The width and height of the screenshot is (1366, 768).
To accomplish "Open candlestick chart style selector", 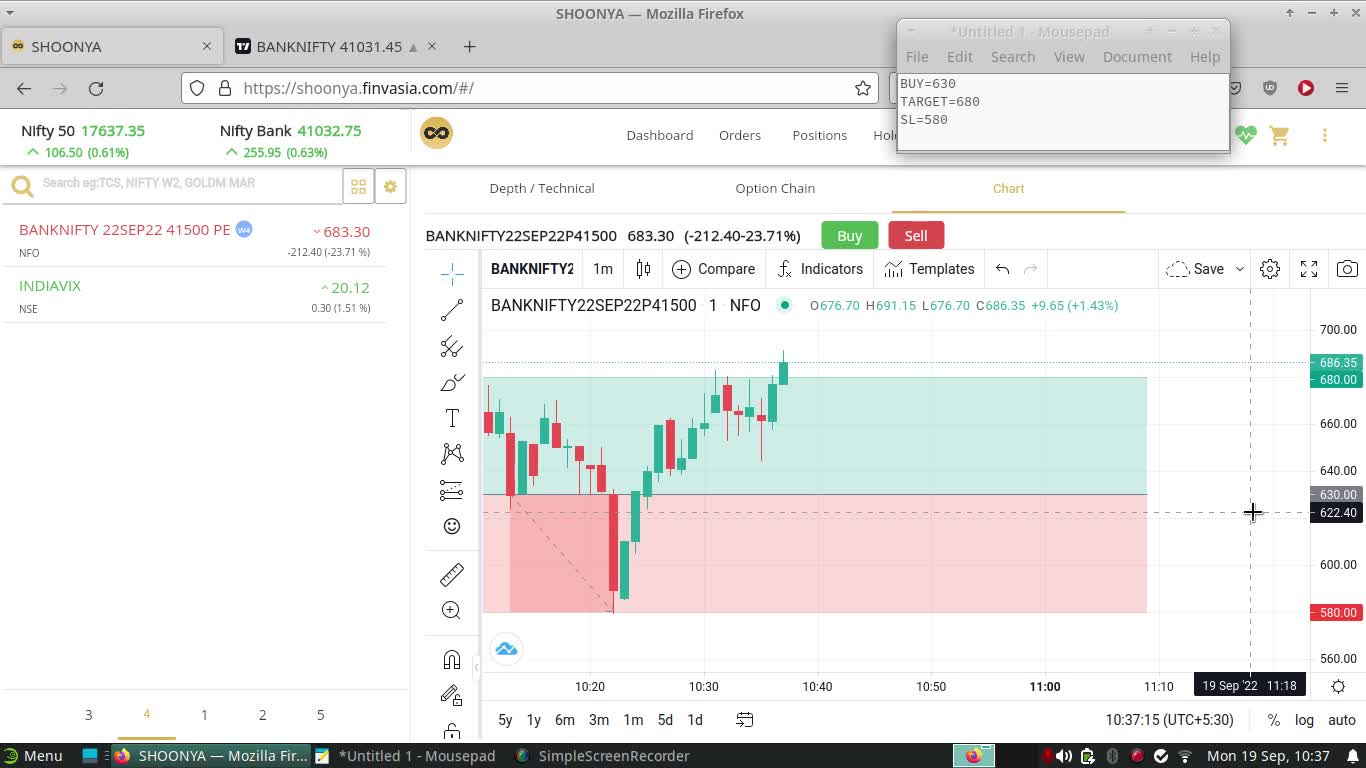I will click(x=643, y=269).
